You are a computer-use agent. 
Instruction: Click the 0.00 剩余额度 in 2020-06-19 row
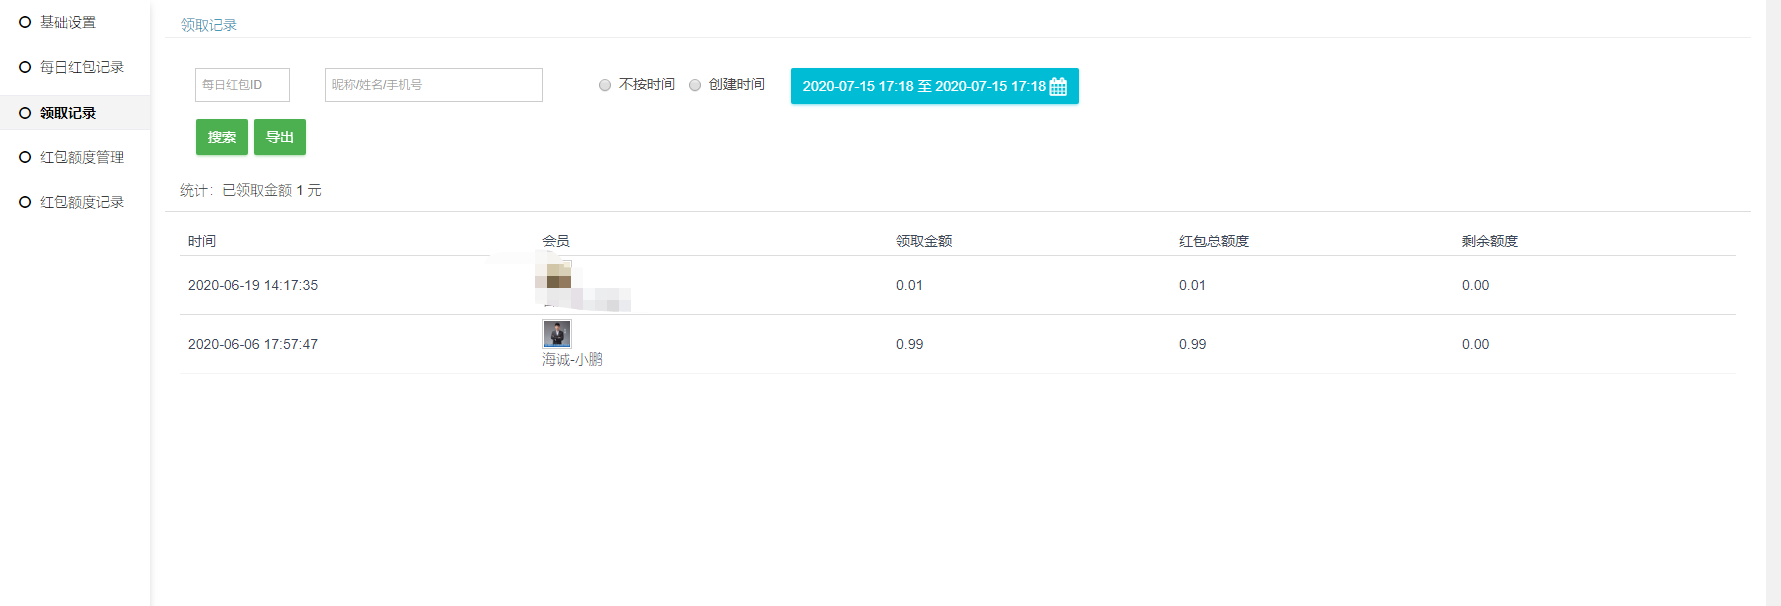click(x=1475, y=285)
